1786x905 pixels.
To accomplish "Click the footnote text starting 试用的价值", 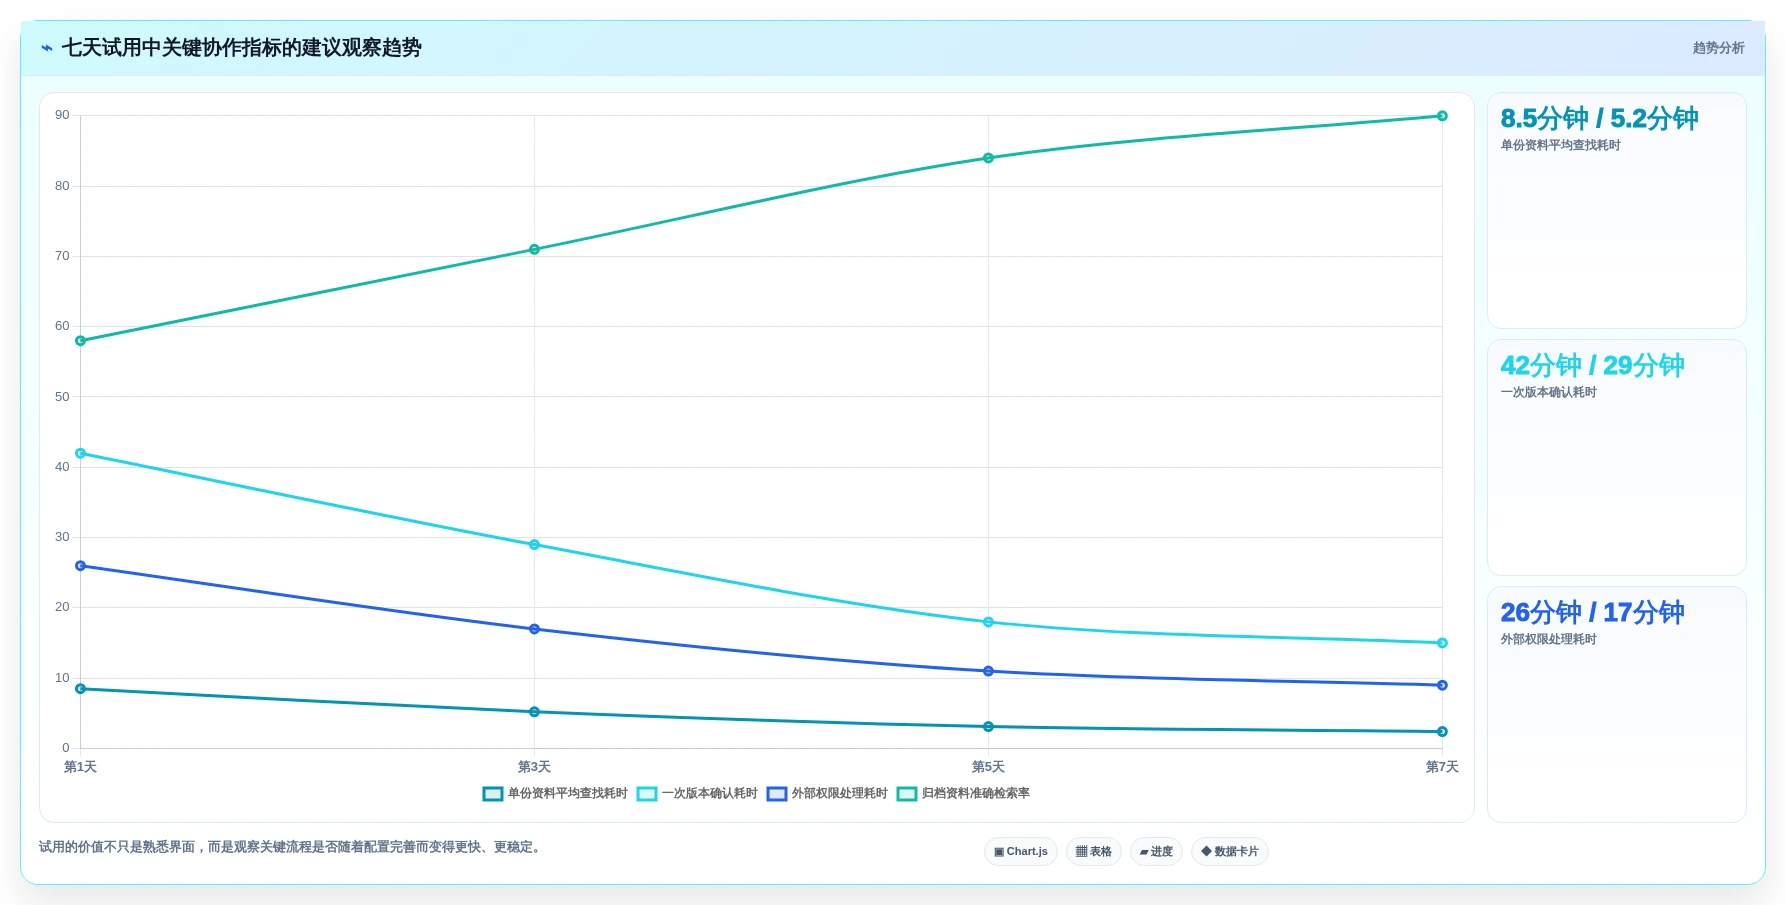I will (292, 848).
